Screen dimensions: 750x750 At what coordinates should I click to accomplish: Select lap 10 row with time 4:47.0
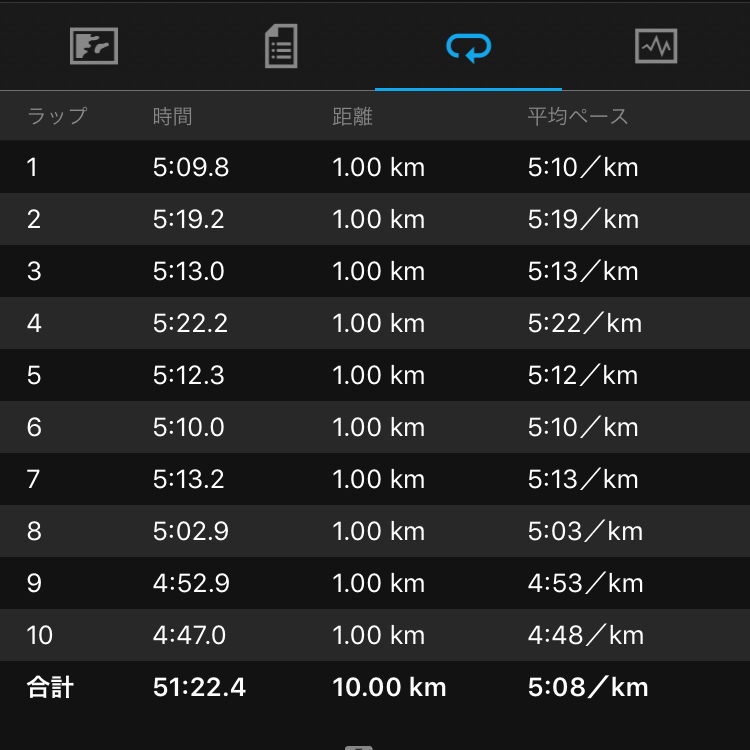(375, 635)
